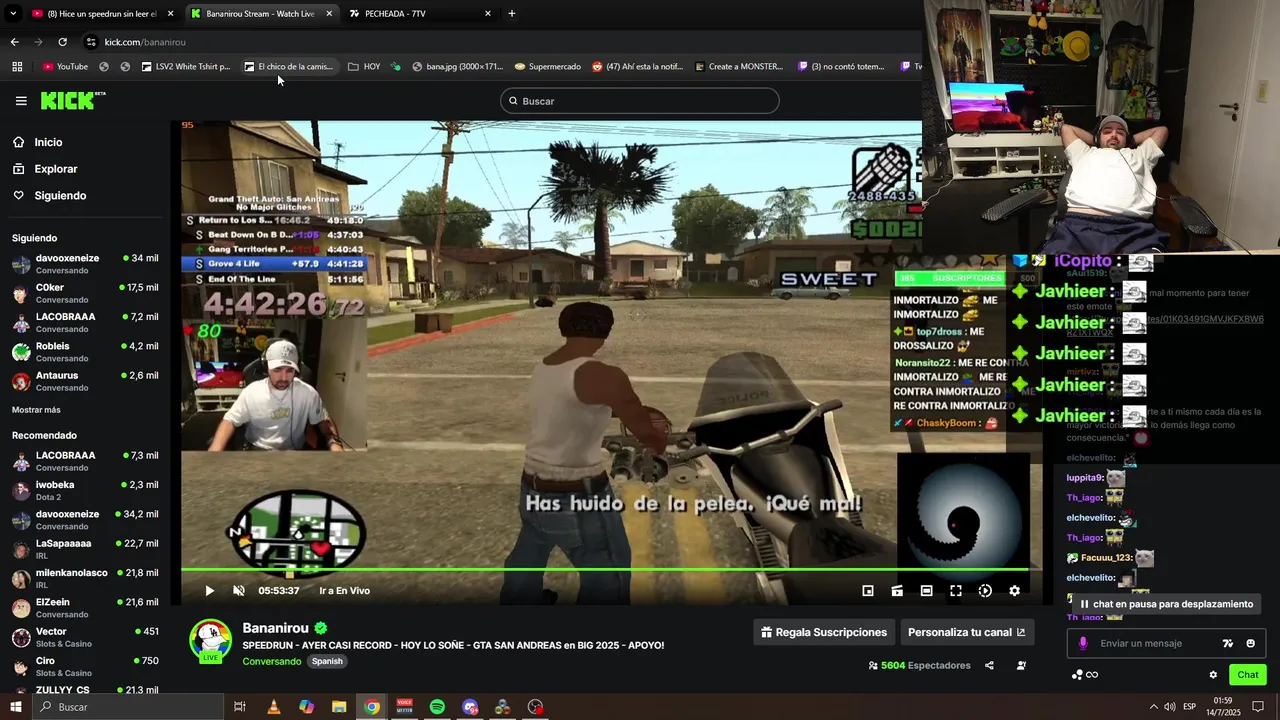Open the Kick hamburger sidebar menu
Viewport: 1280px width, 720px height.
pos(21,101)
